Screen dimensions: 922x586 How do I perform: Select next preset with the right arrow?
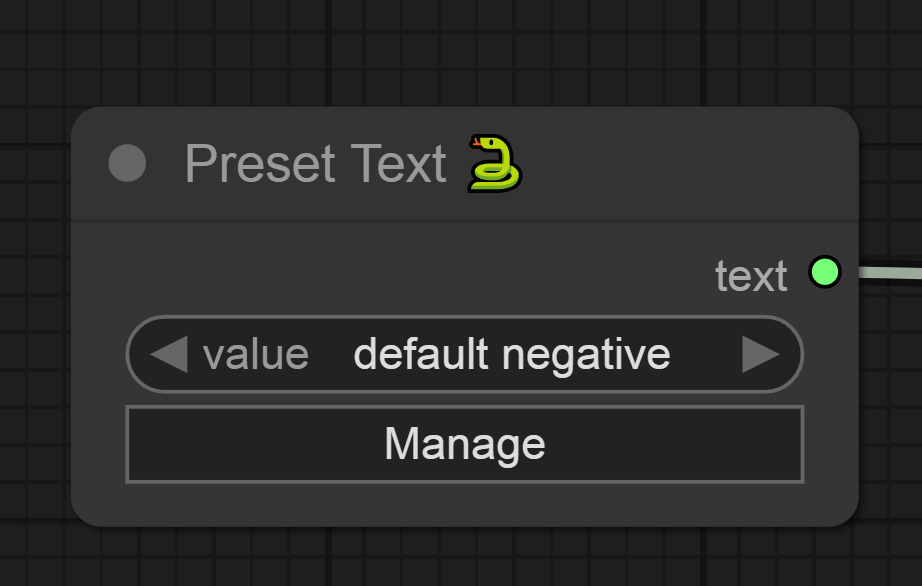760,354
